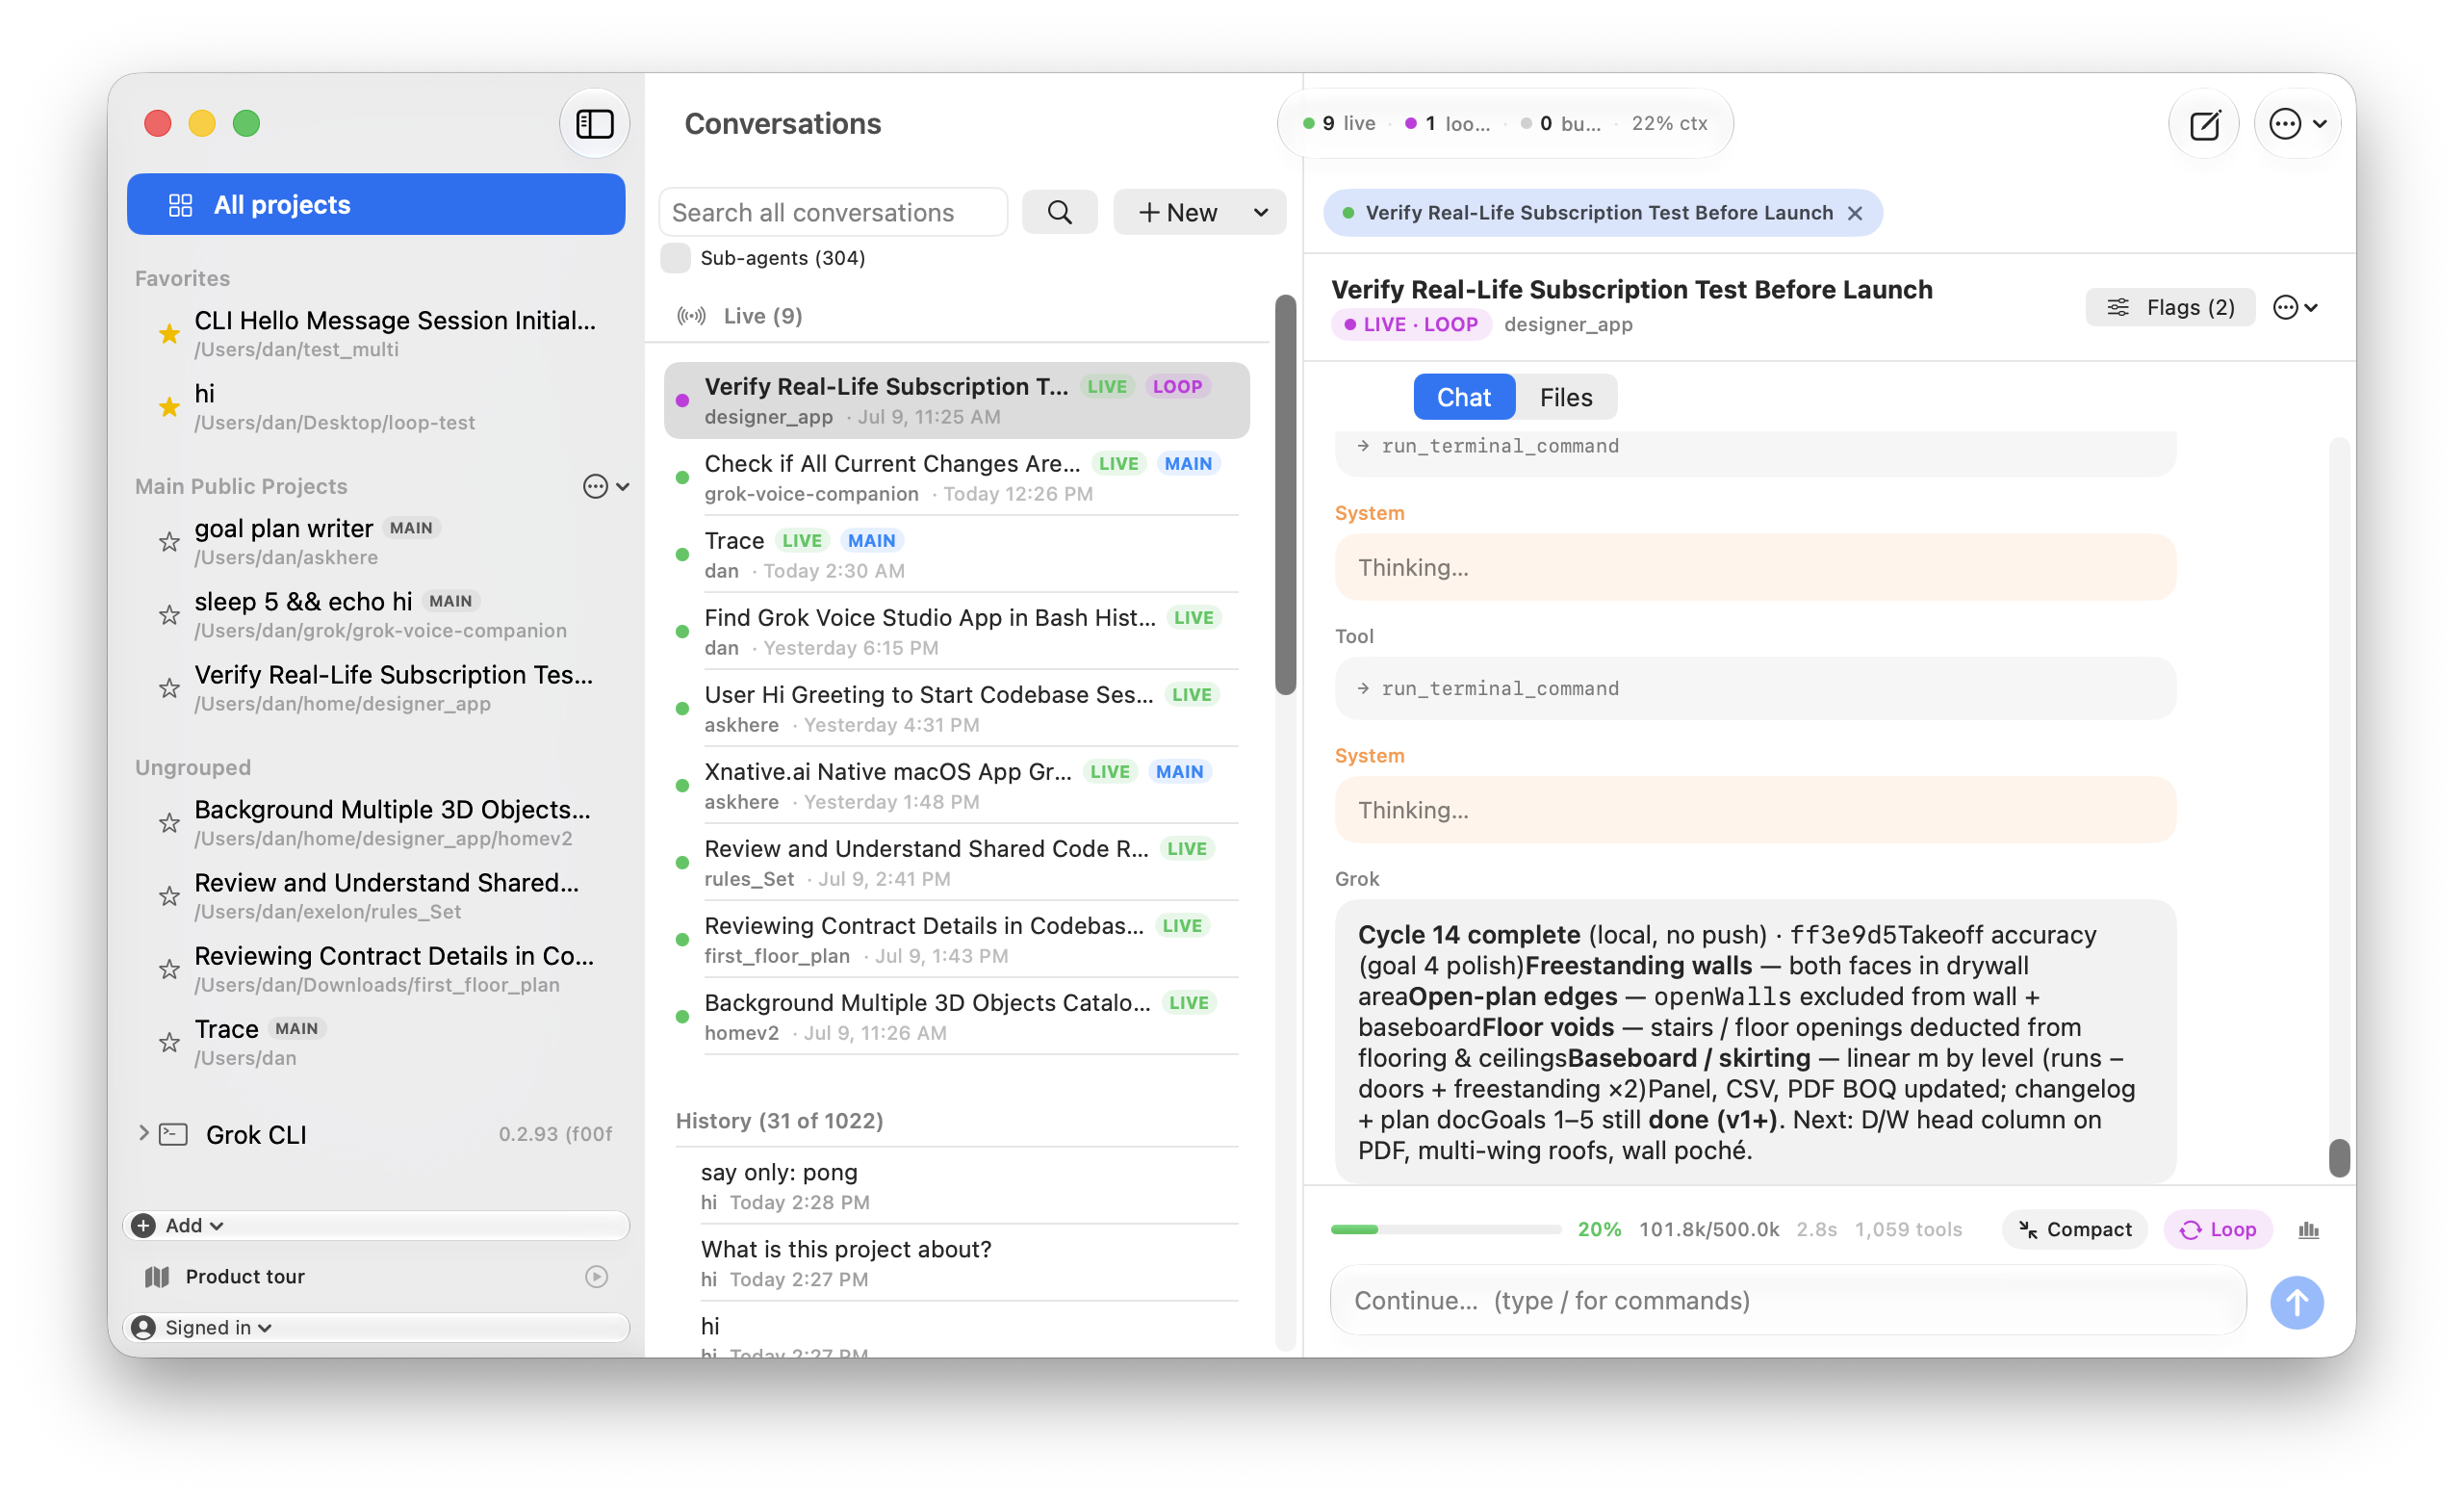Screen dimensions: 2464x1500
Task: Open Background Multiple 3D Objects Catalog conversation
Action: click(957, 1017)
